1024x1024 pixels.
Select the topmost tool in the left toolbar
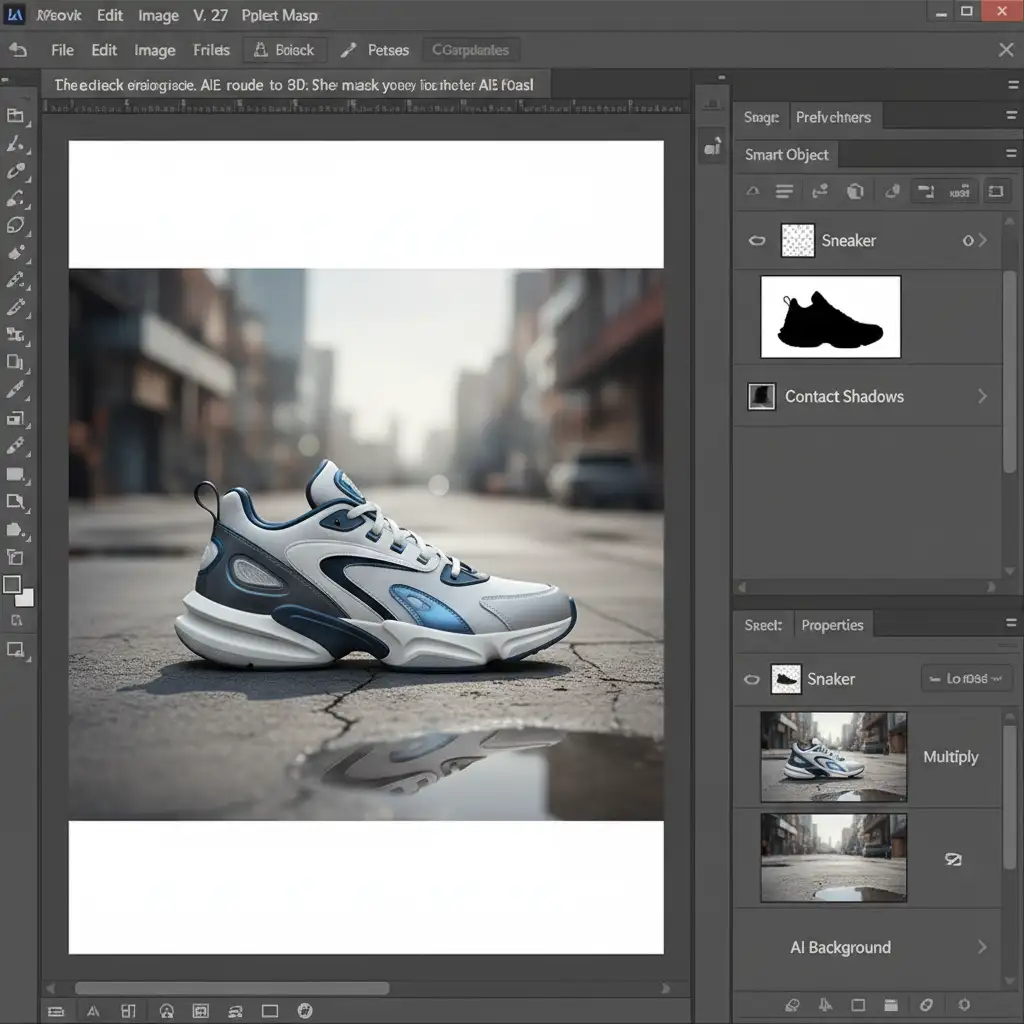point(15,116)
